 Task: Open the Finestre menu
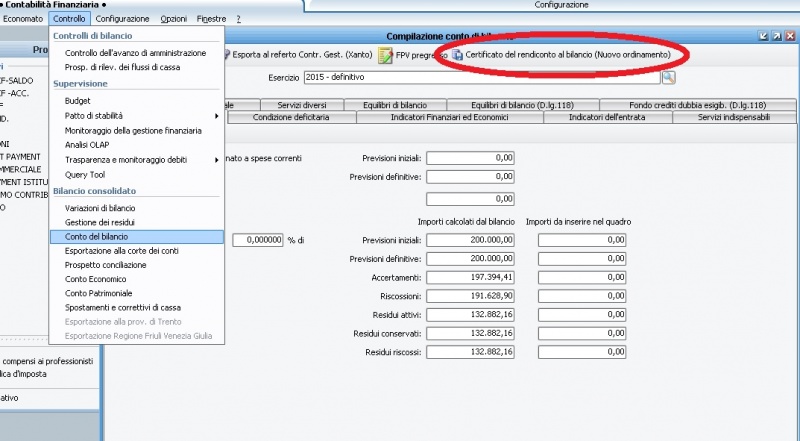pyautogui.click(x=212, y=19)
